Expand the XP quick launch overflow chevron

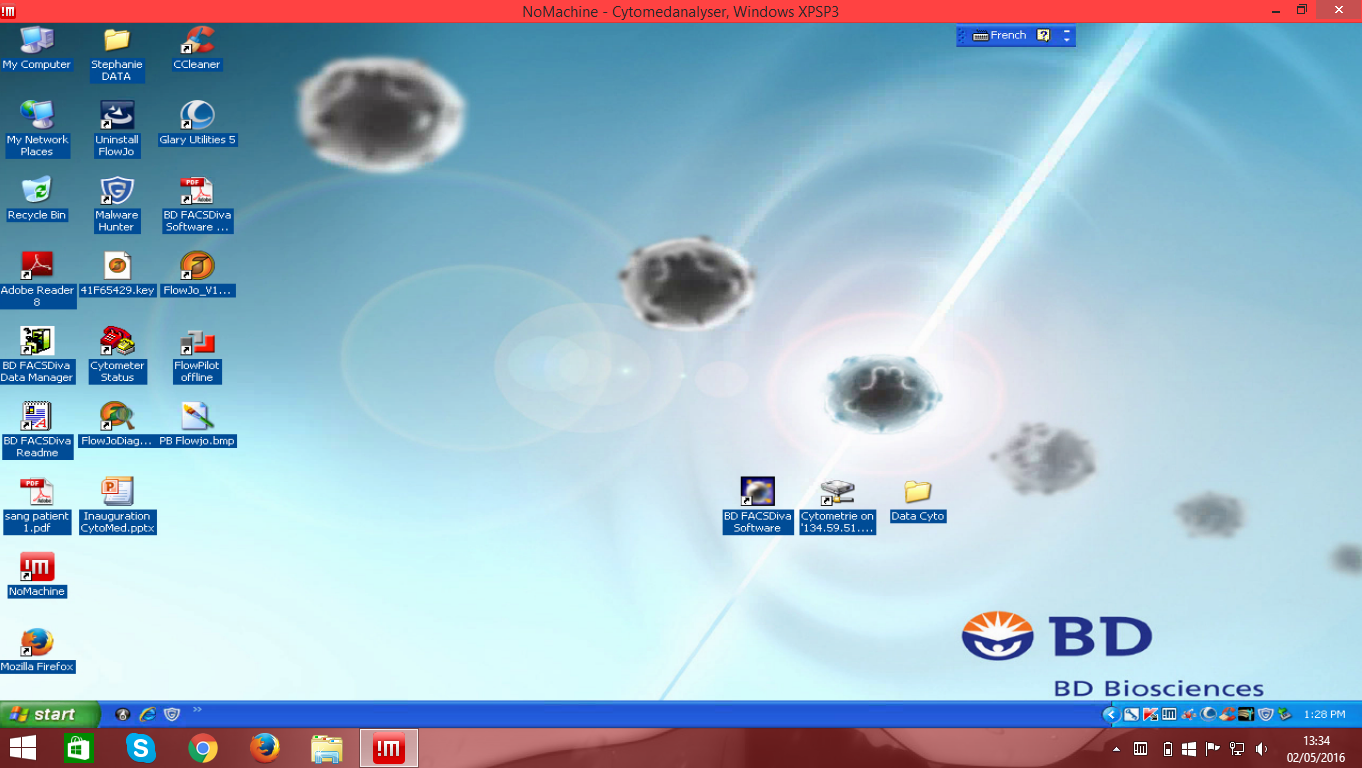click(197, 710)
